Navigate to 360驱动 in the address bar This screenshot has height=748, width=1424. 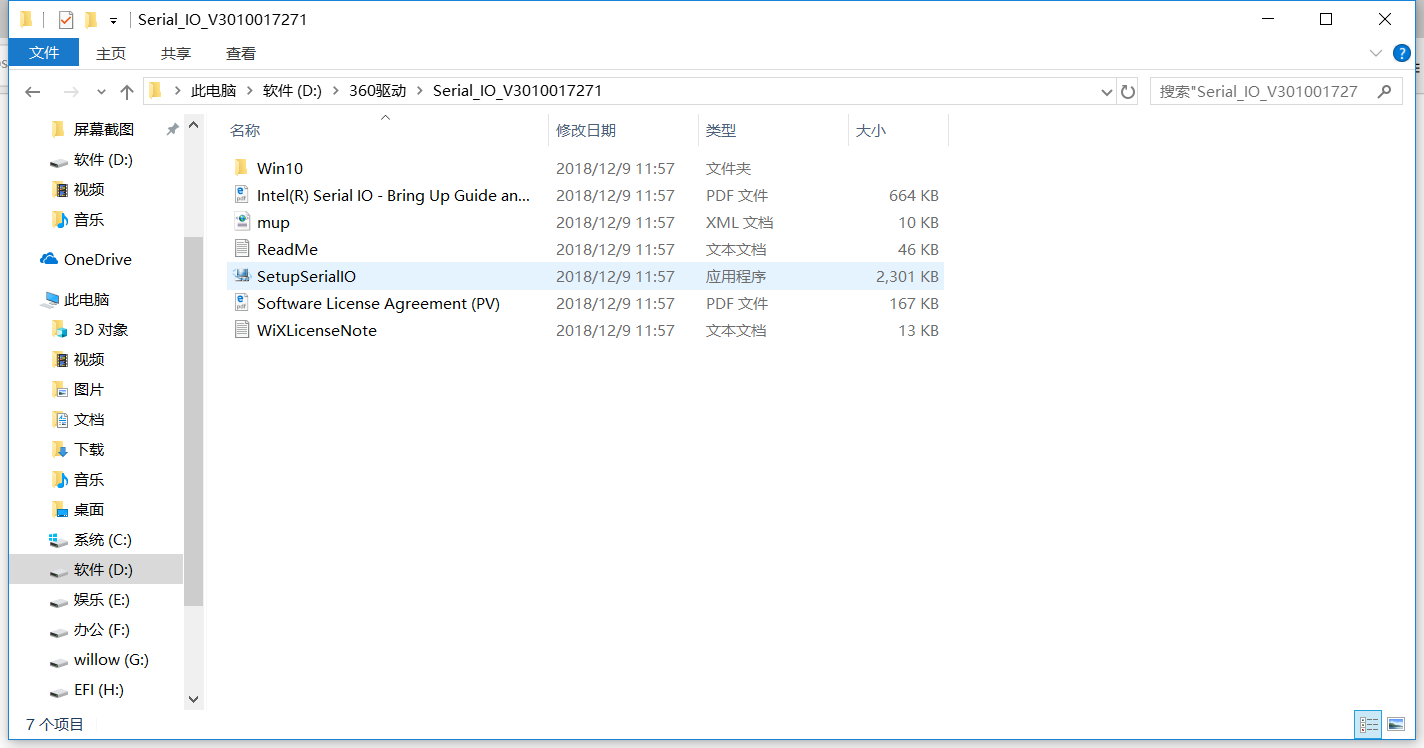(x=378, y=91)
